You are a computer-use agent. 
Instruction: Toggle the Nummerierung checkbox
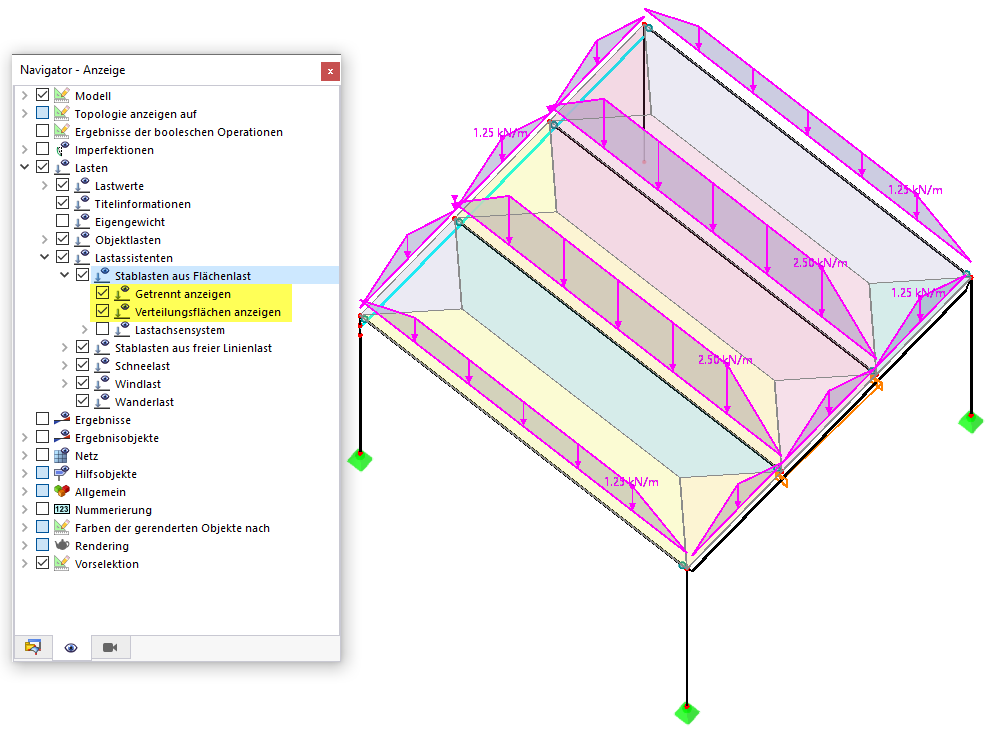[42, 508]
